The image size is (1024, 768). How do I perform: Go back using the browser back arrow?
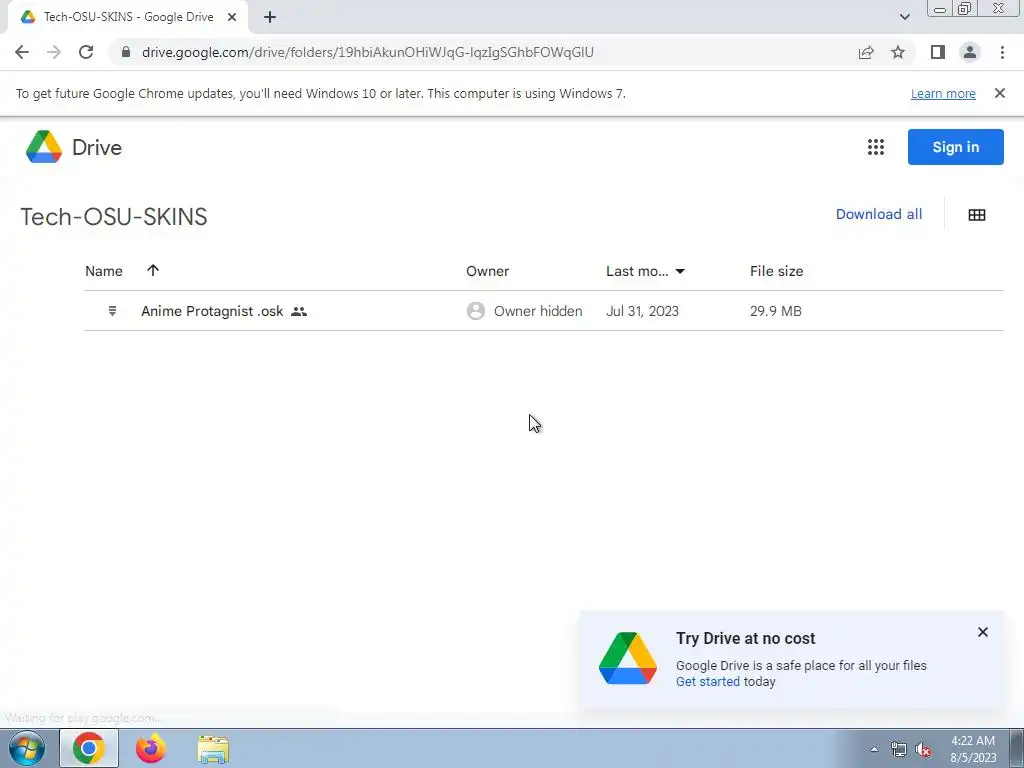22,52
